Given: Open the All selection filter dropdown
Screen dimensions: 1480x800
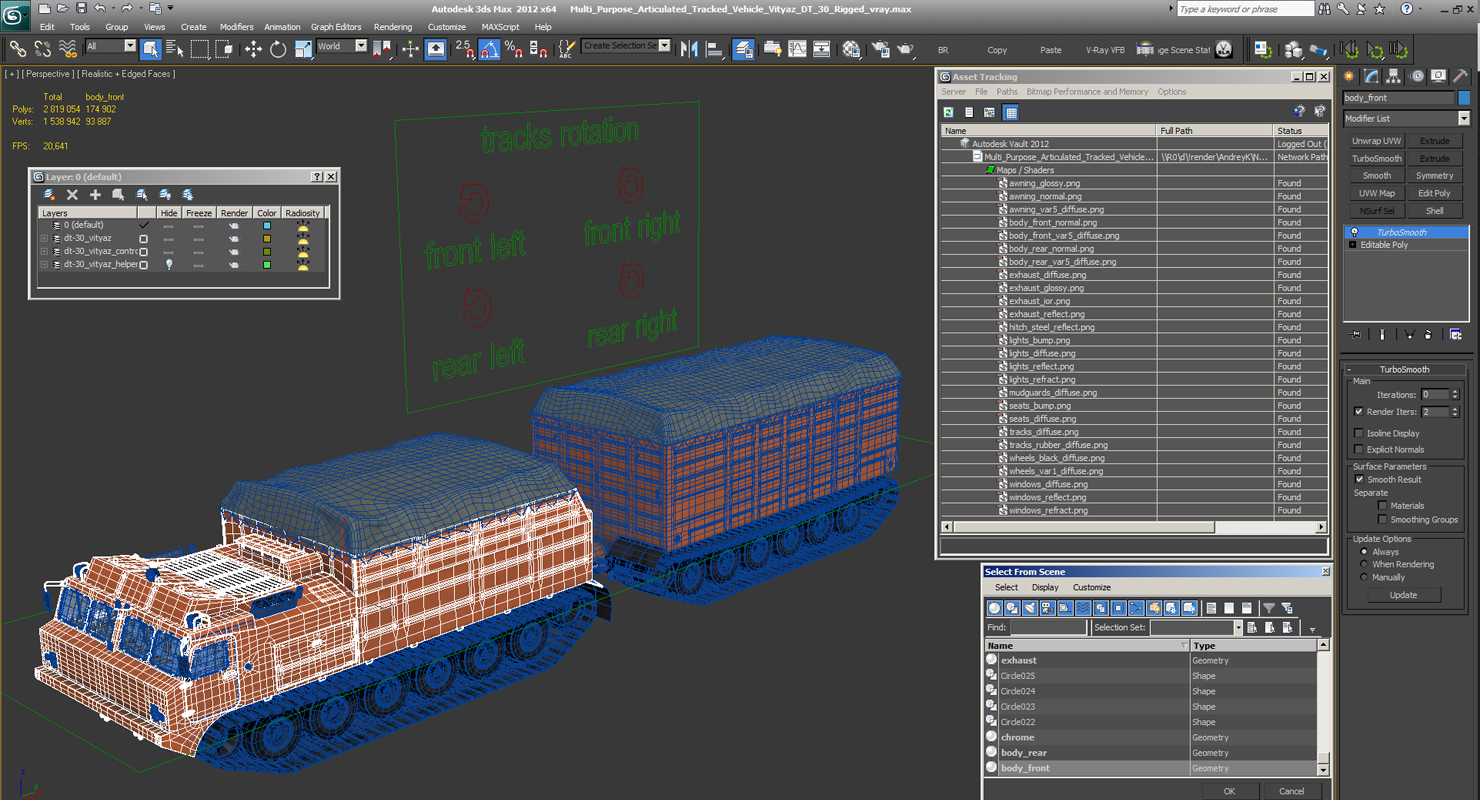Looking at the screenshot, I should click(x=130, y=46).
